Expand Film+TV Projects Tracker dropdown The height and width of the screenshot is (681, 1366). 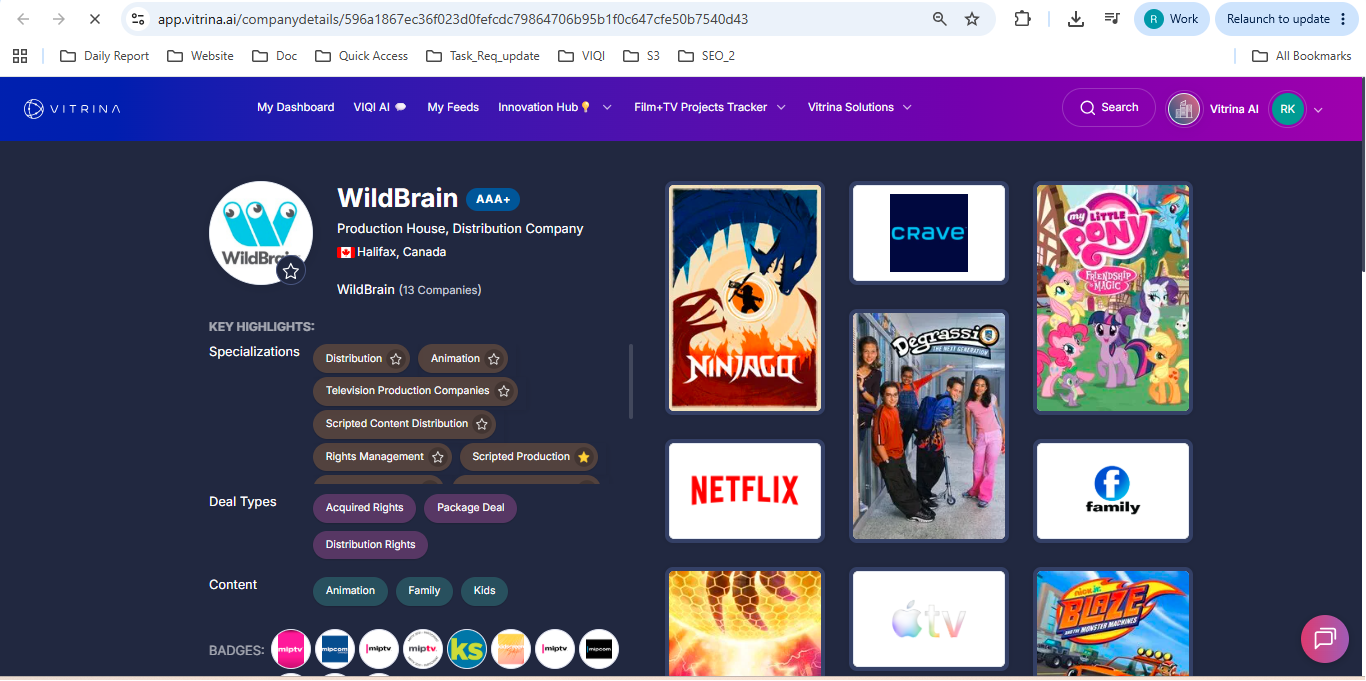tap(781, 108)
